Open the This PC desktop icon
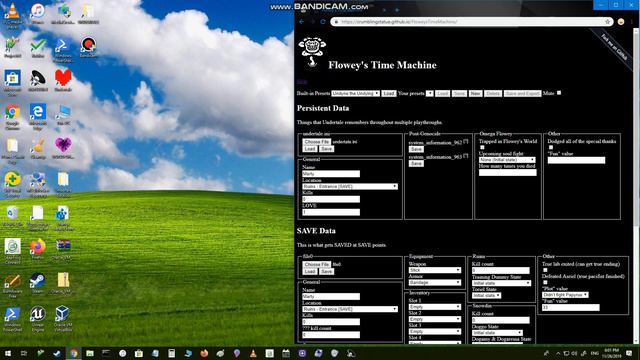The width and height of the screenshot is (640, 360). (63, 115)
